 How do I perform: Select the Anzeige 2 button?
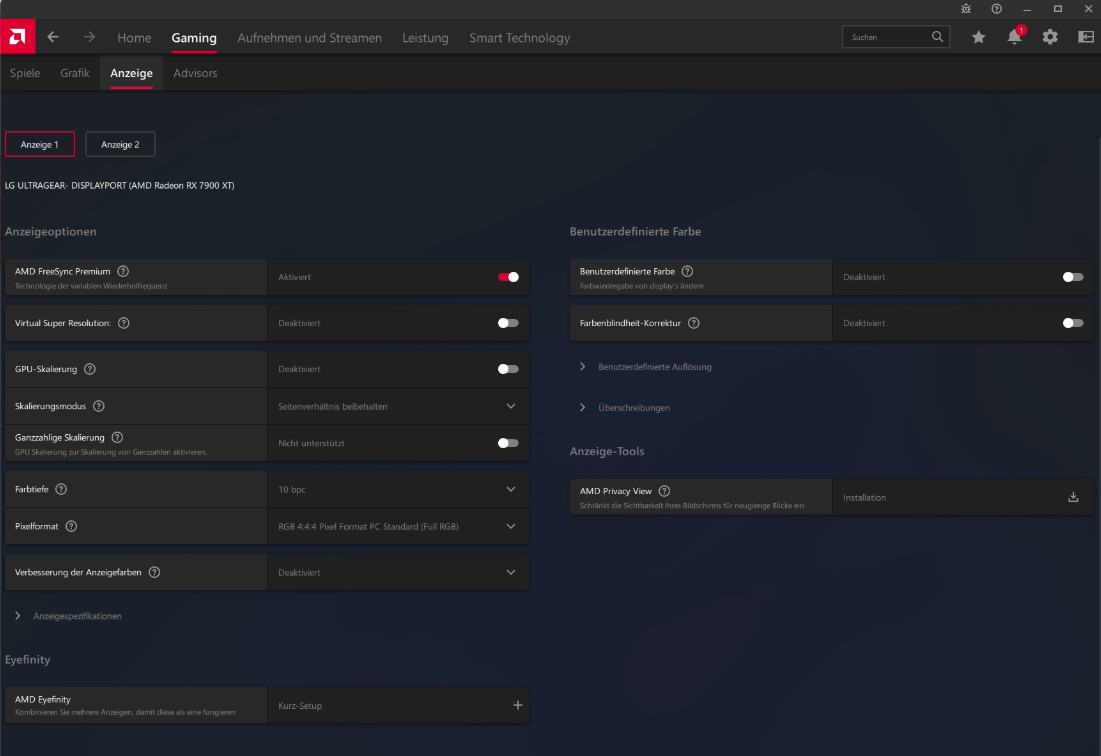[x=120, y=145]
